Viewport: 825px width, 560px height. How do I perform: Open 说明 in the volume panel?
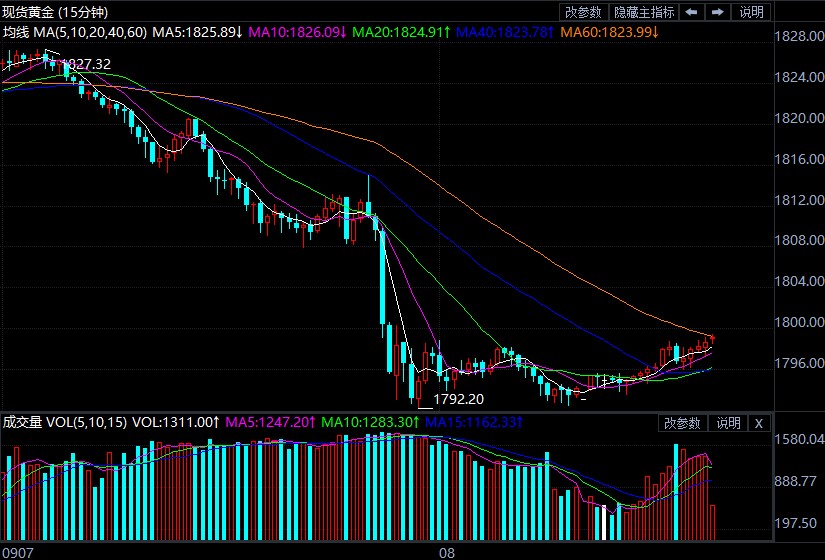(x=727, y=423)
